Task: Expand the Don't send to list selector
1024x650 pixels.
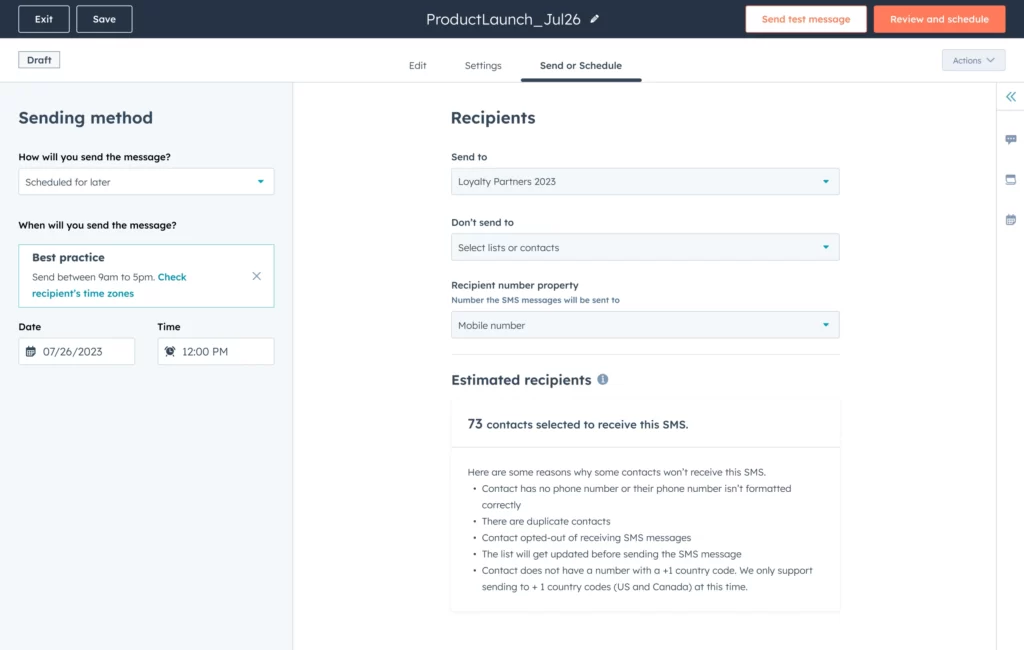Action: 644,248
